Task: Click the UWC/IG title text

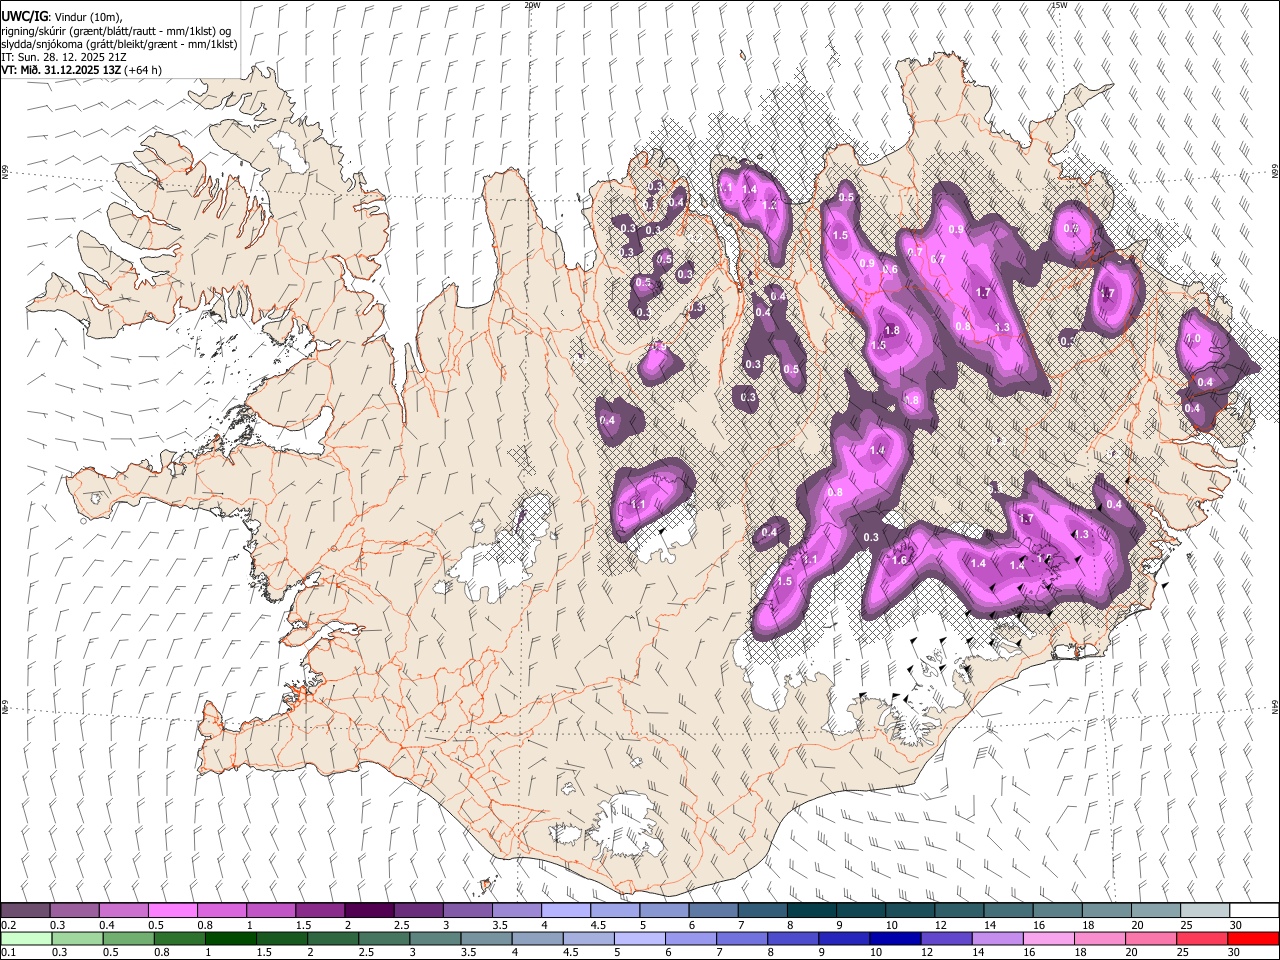Action: pos(24,15)
